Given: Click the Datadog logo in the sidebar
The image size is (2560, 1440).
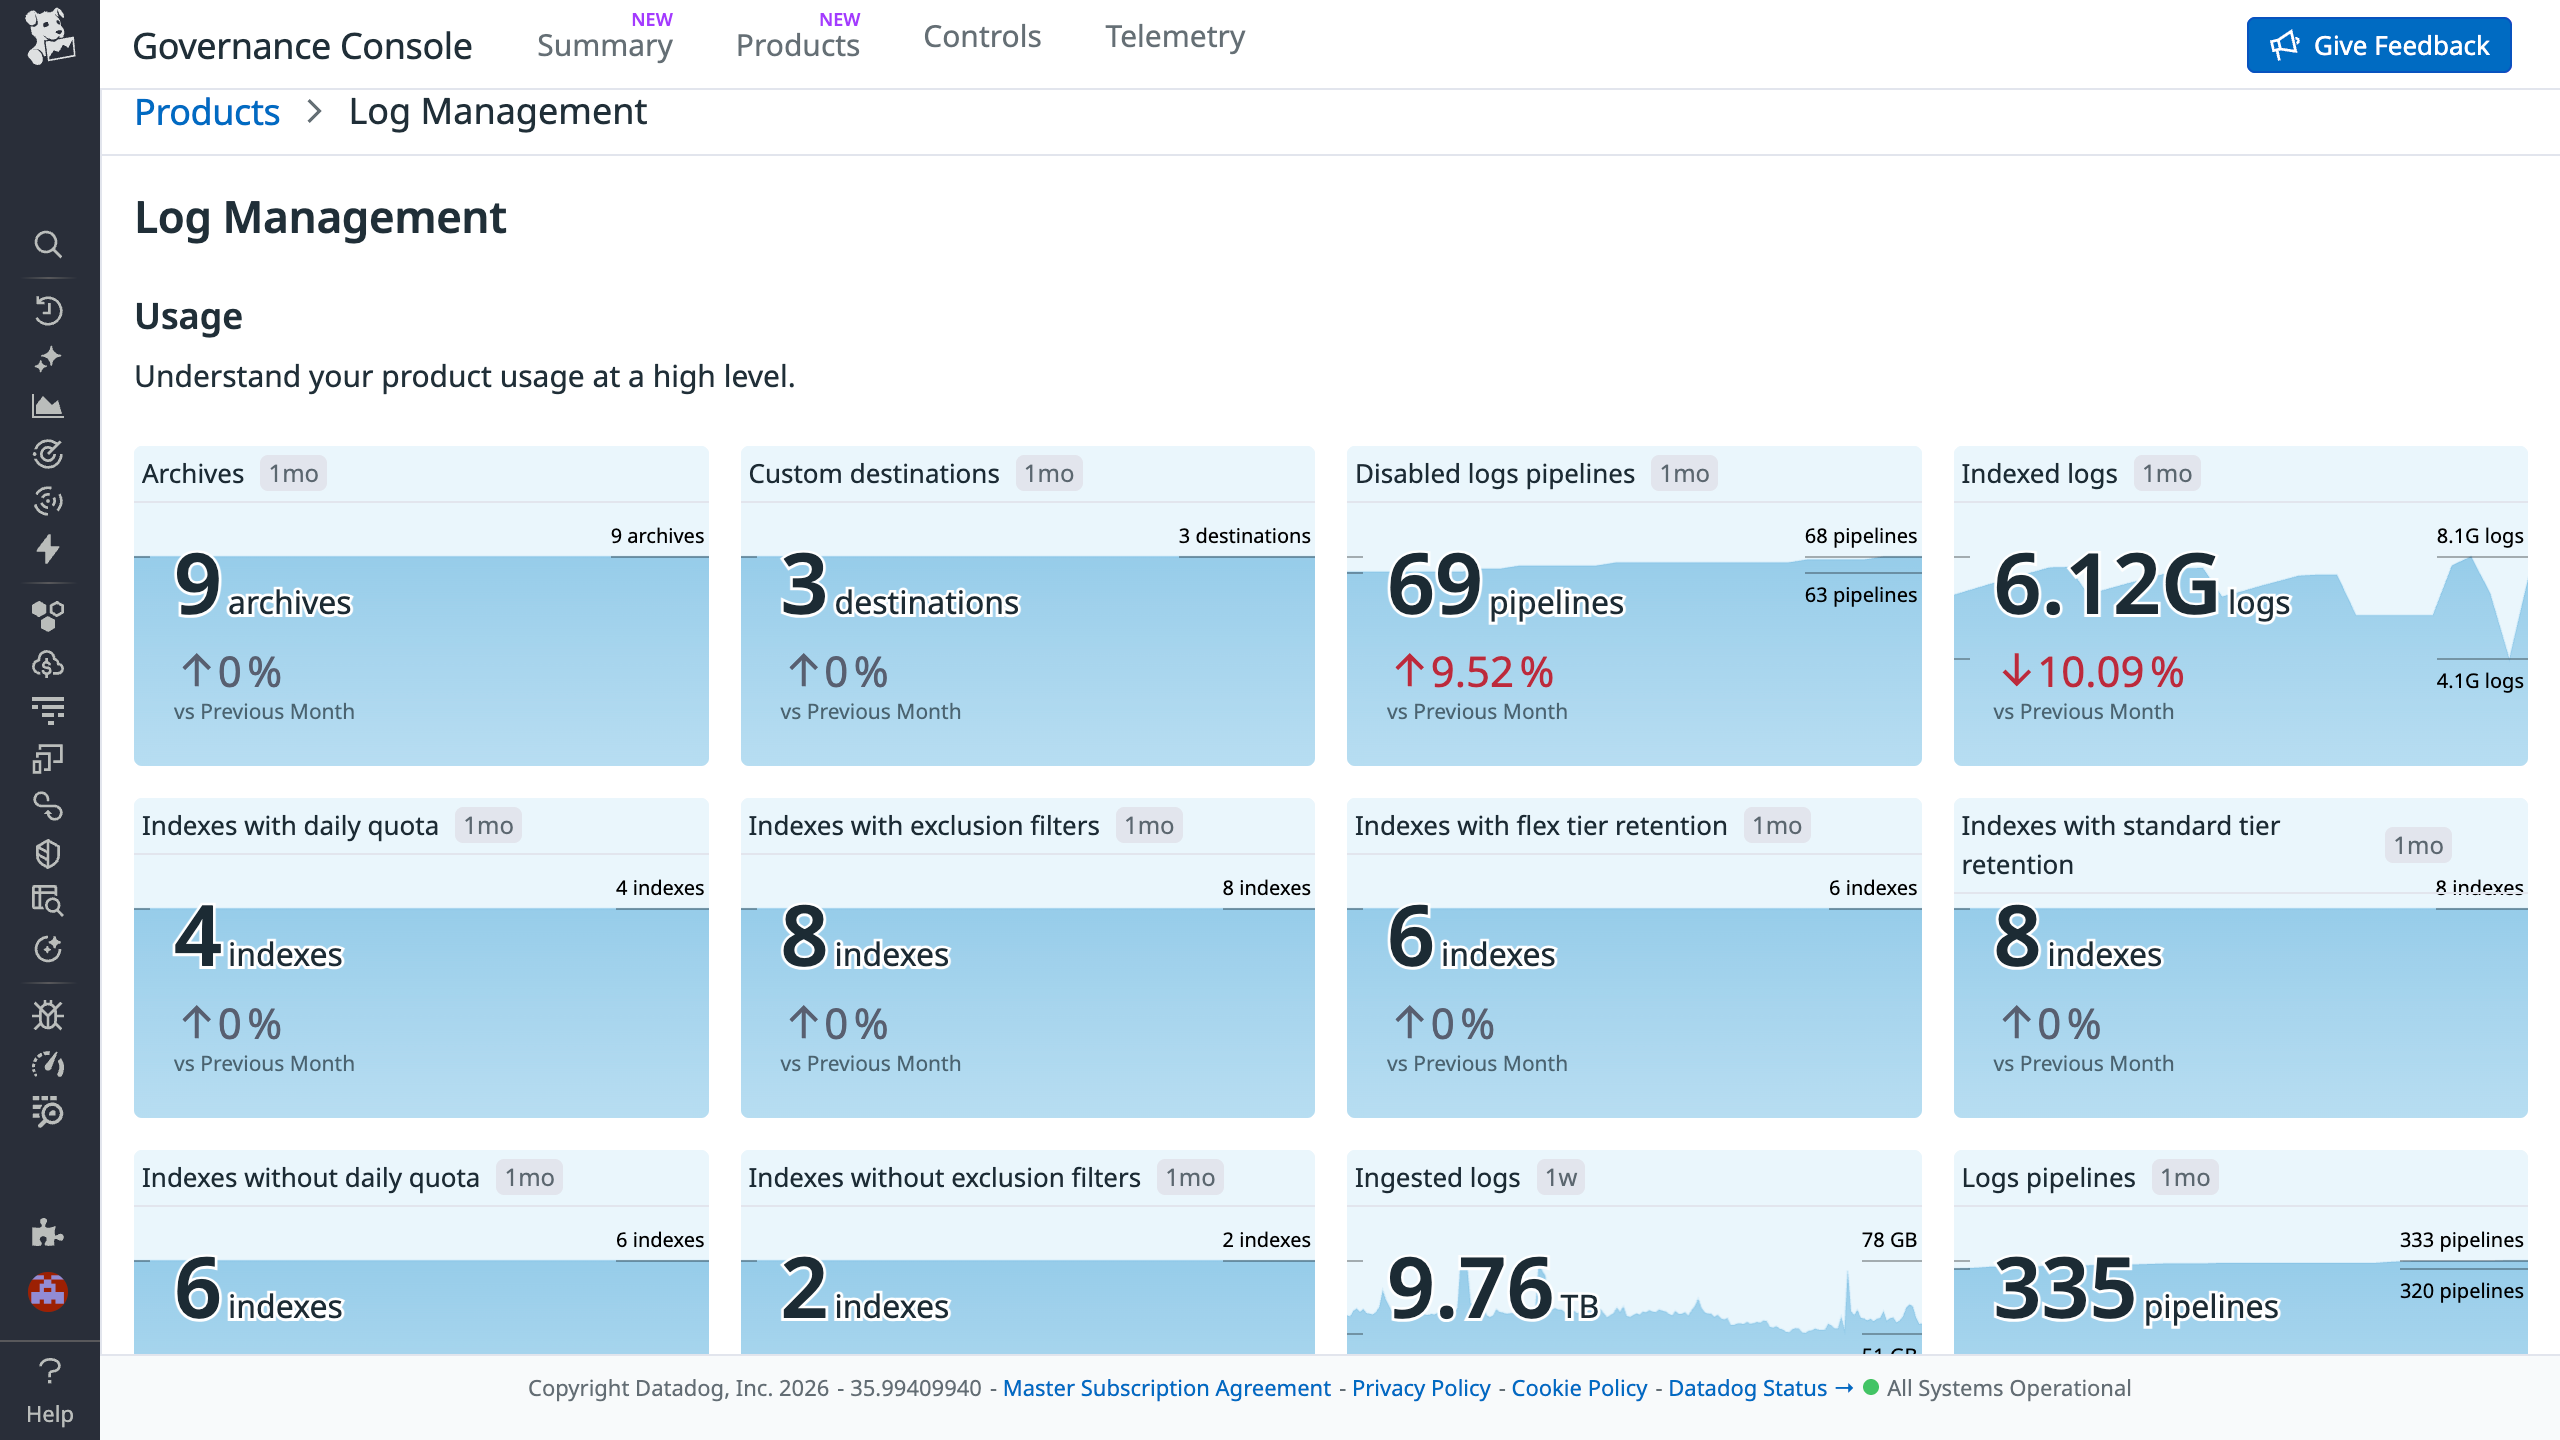Looking at the screenshot, I should pyautogui.click(x=49, y=37).
